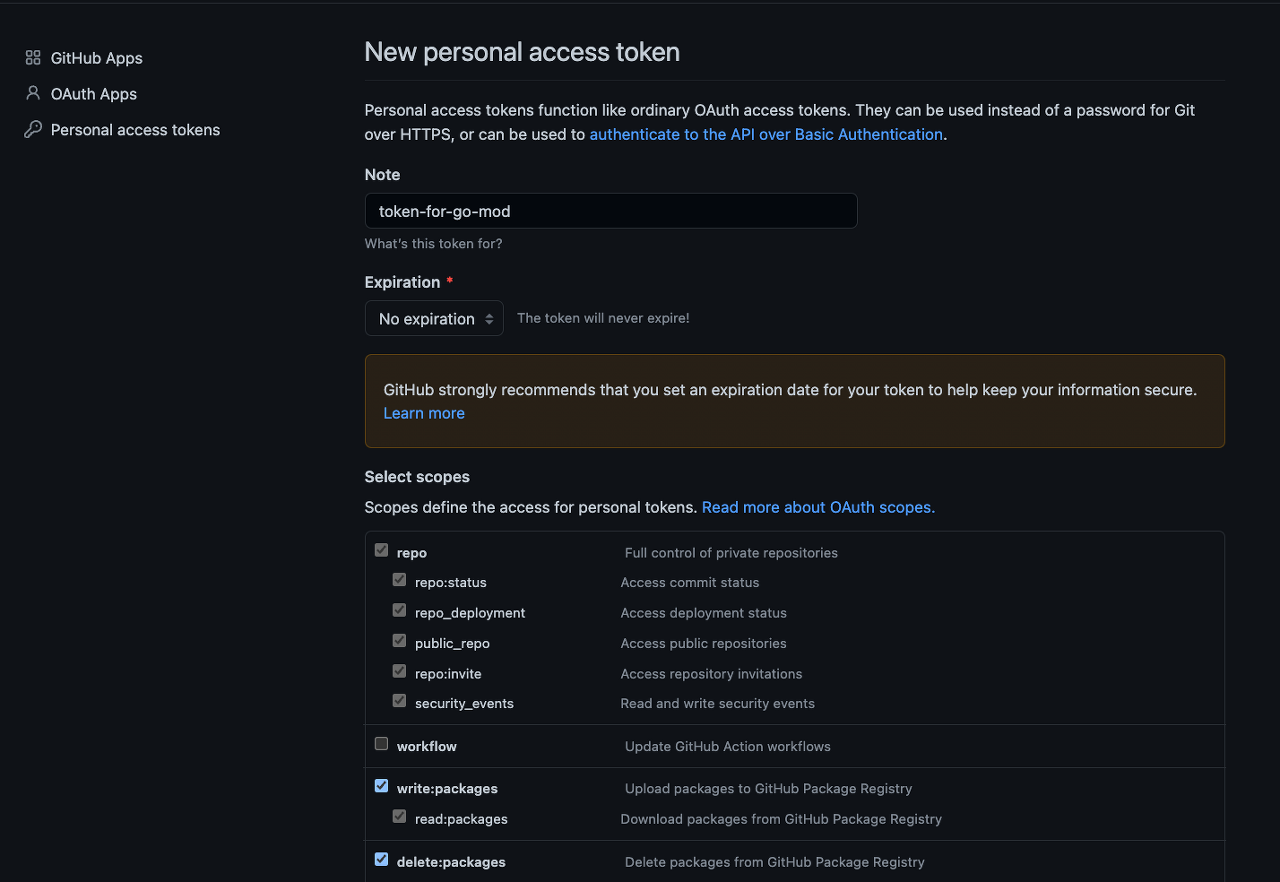Enable the workflow scope checkbox
Image resolution: width=1280 pixels, height=882 pixels.
(x=381, y=744)
